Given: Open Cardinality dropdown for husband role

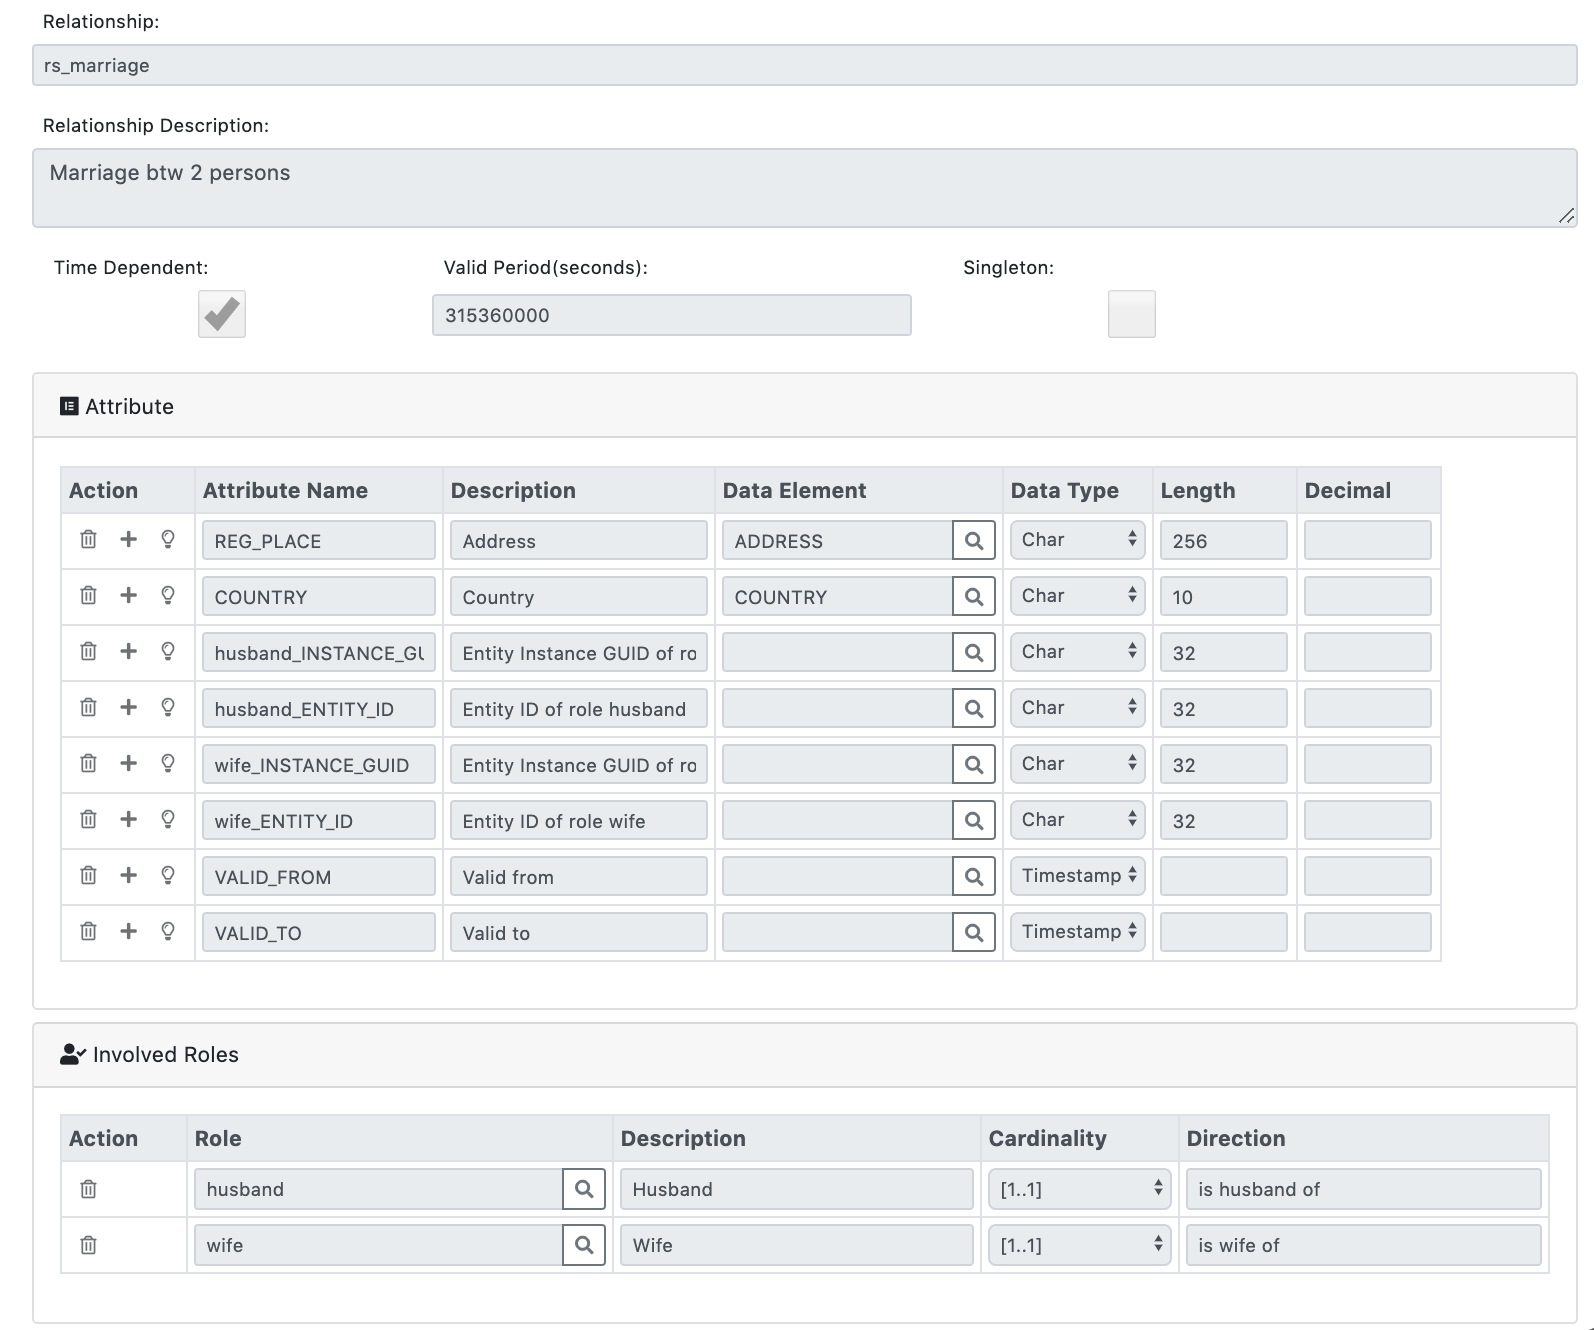Looking at the screenshot, I should pos(1078,1189).
